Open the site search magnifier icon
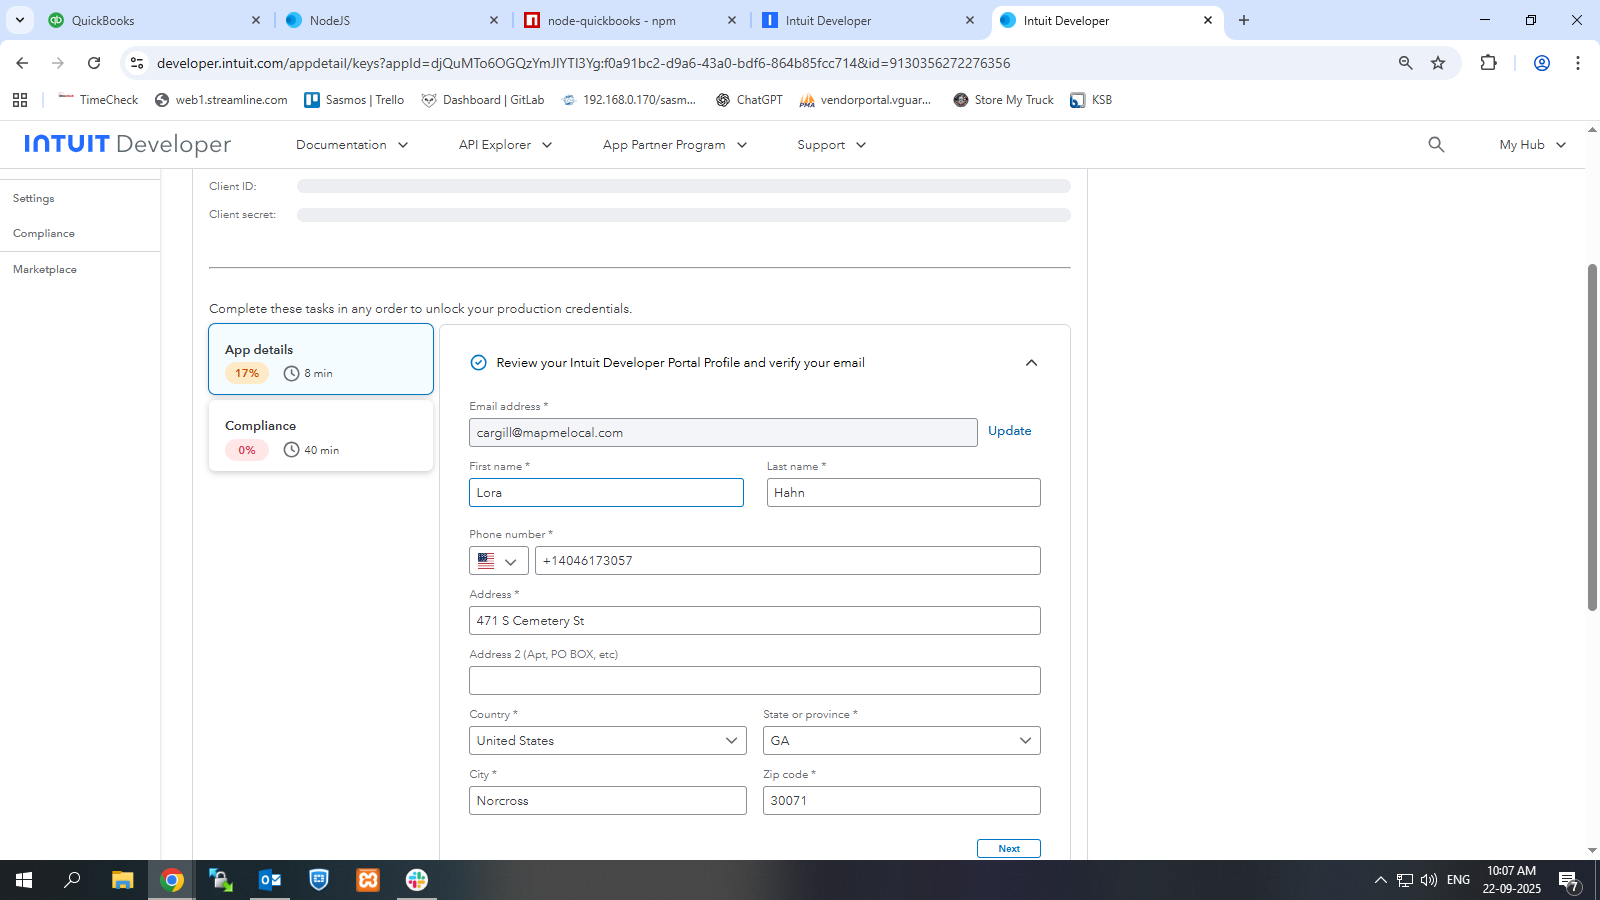The width and height of the screenshot is (1600, 900). click(1436, 145)
